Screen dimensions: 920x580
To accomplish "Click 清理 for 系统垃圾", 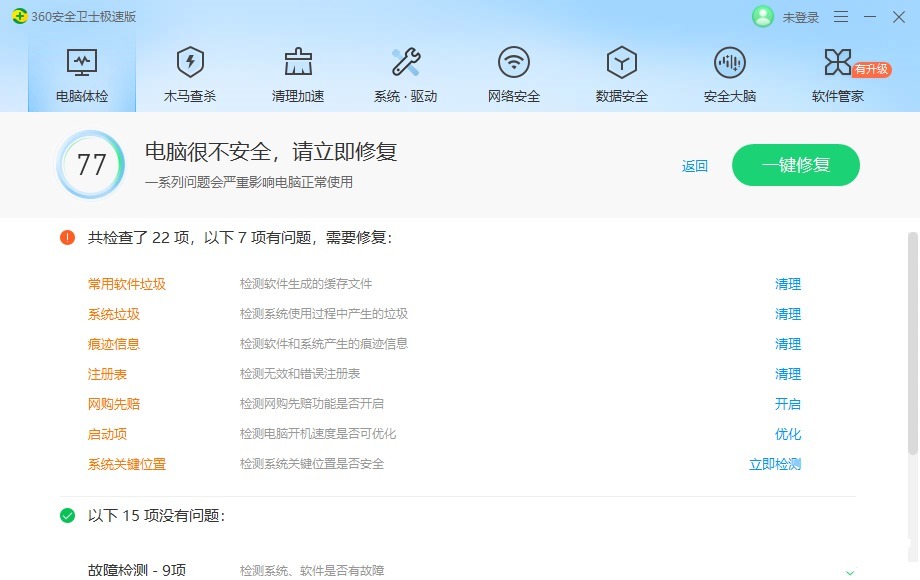I will 788,314.
